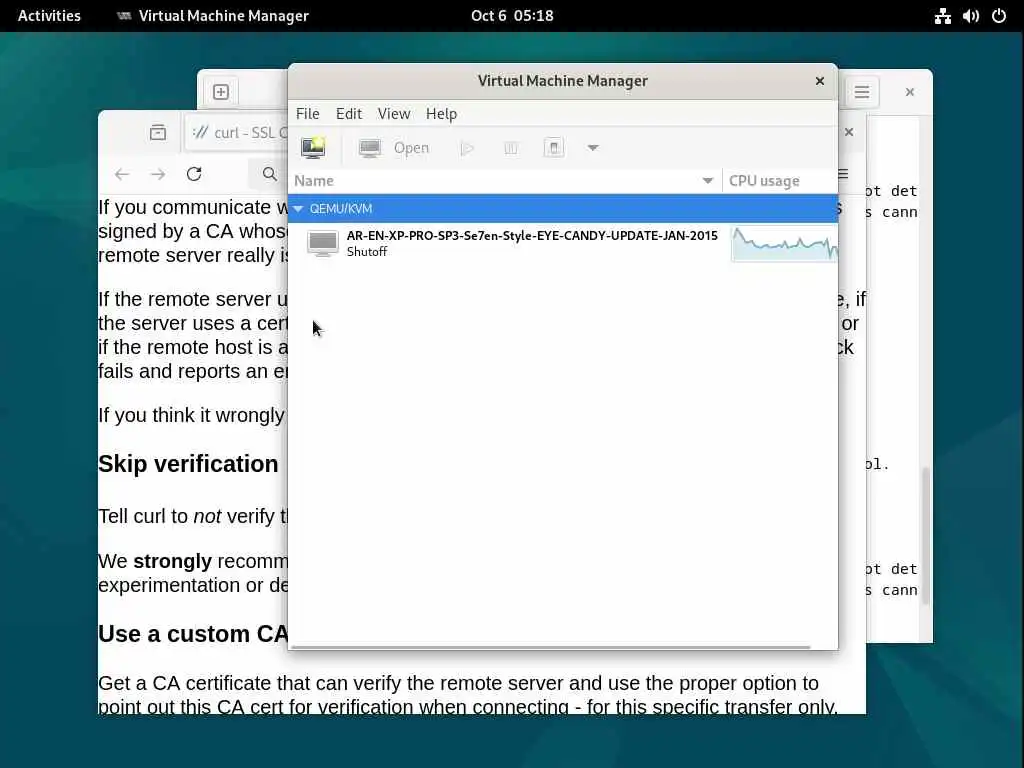Sort by the Name column header
Viewport: 1024px width, 768px height.
504,181
